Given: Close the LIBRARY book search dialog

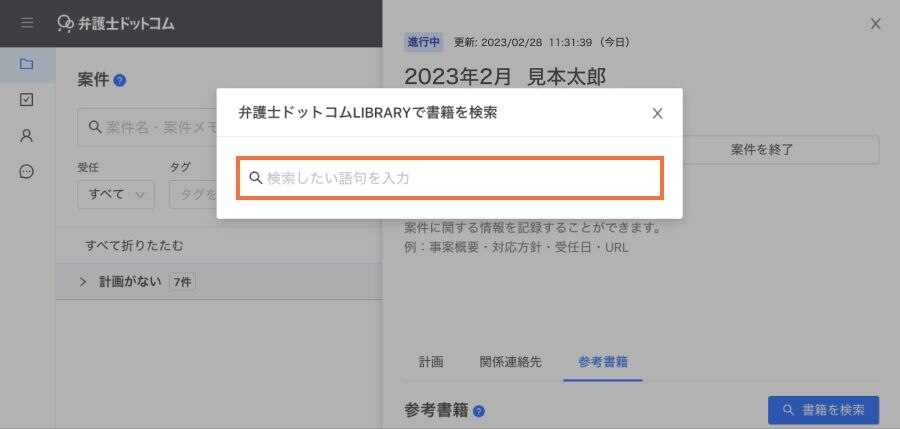Looking at the screenshot, I should click(x=658, y=113).
